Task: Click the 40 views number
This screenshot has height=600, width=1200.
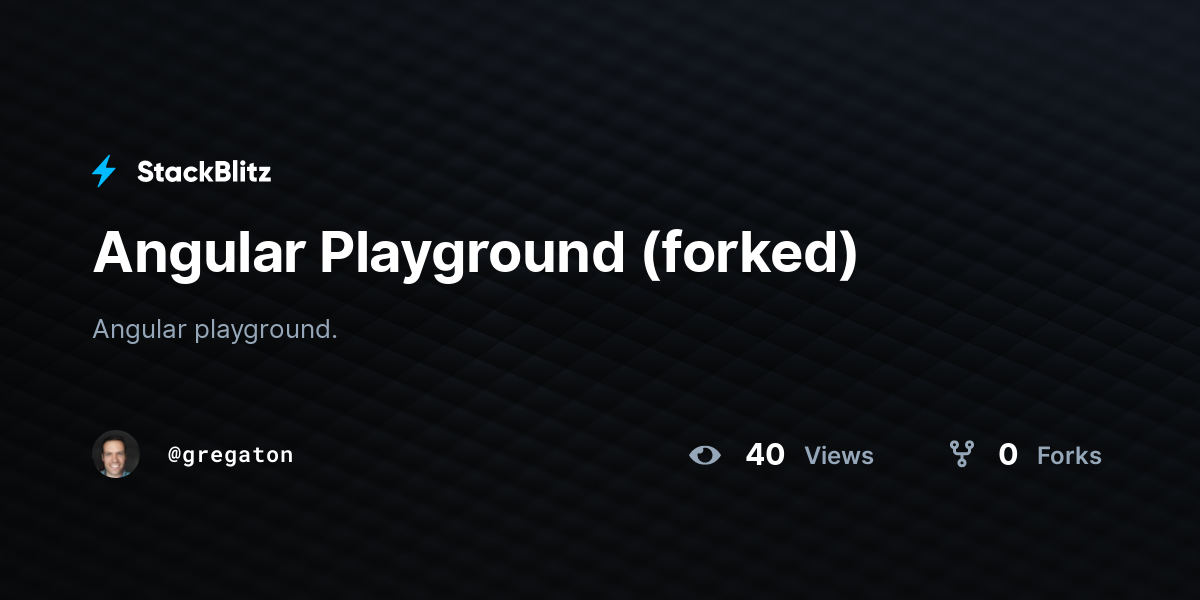Action: click(765, 455)
